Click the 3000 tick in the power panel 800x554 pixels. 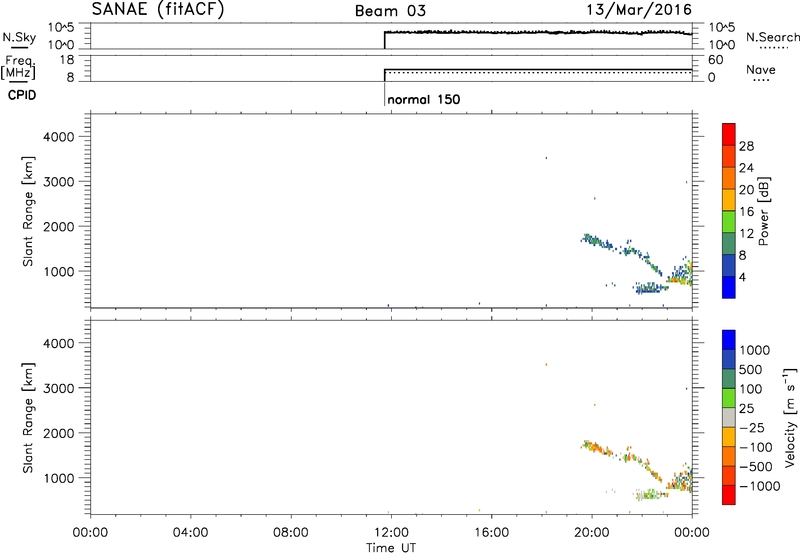pos(59,182)
